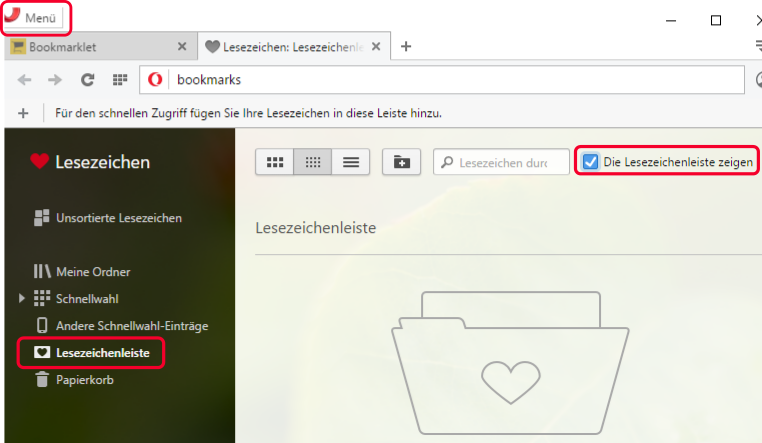Screen dimensions: 762x443
Task: Maximize the Opera window
Action: coord(716,20)
